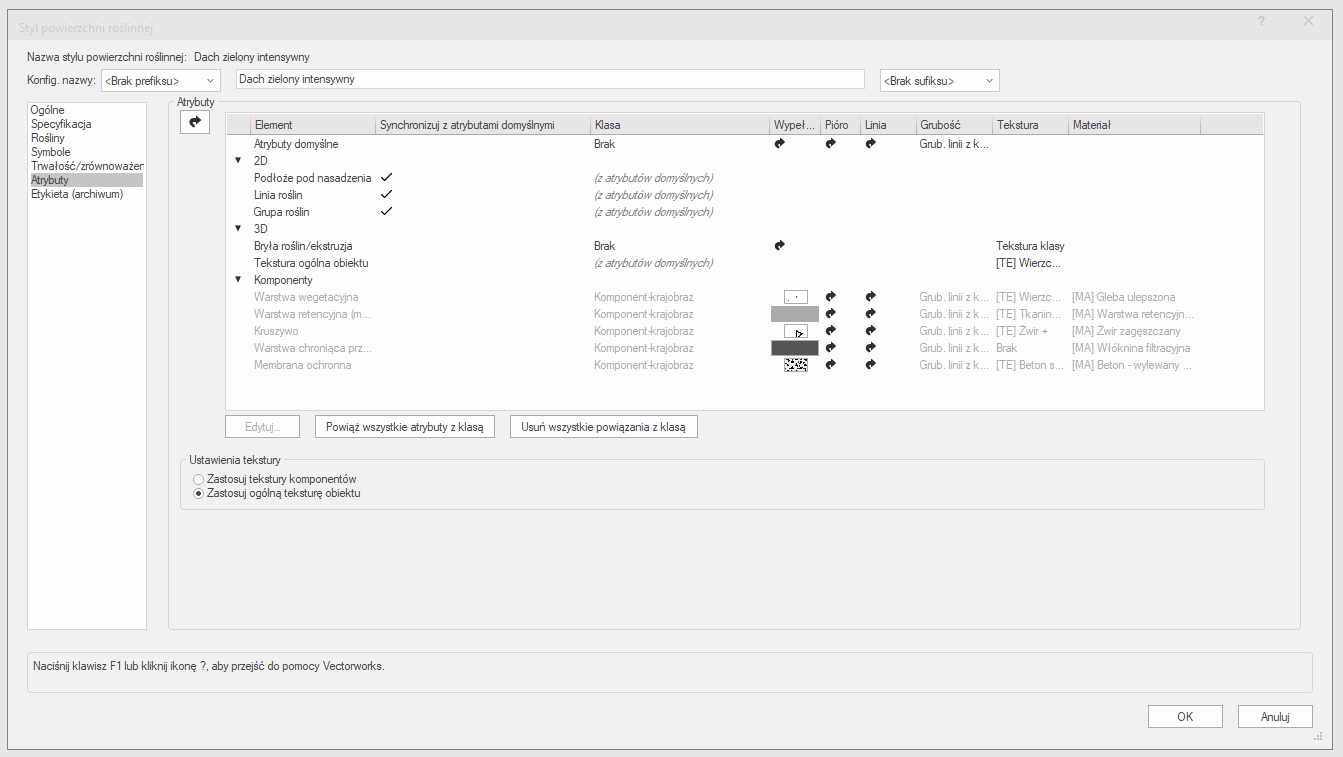Click the style name text field
The width and height of the screenshot is (1343, 757).
click(x=550, y=79)
